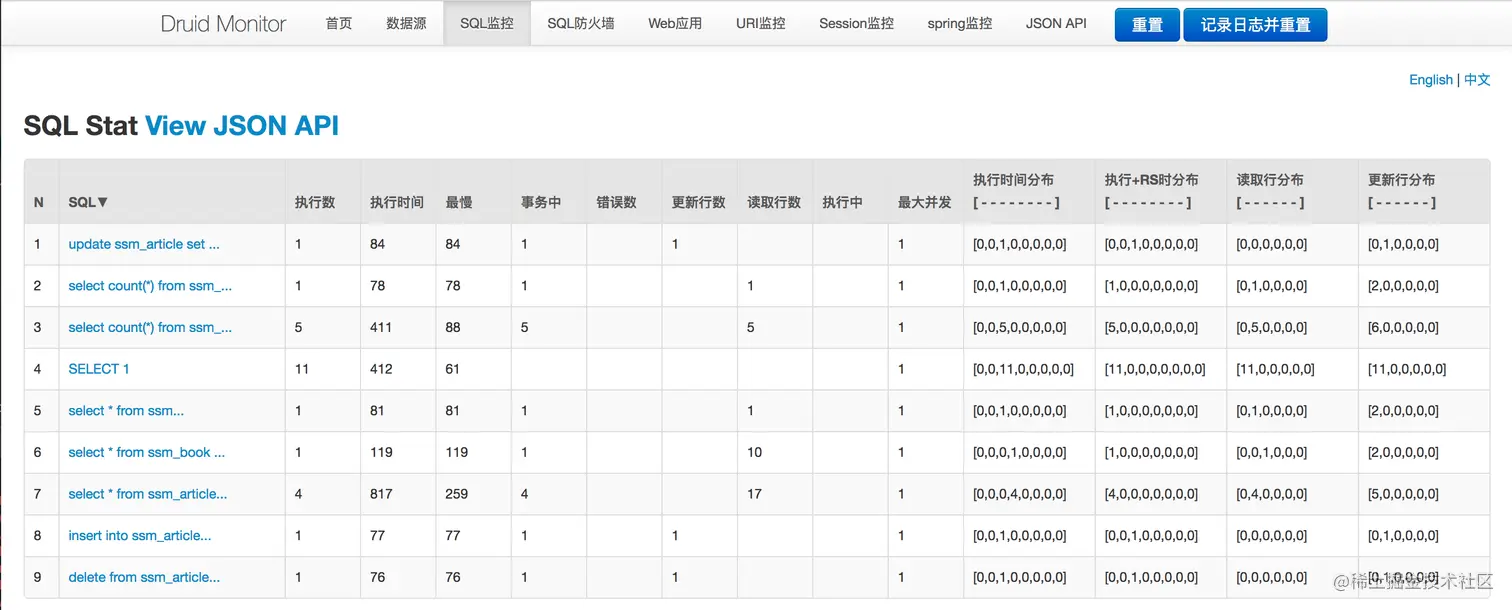The height and width of the screenshot is (610, 1512).
Task: Open the JSON API nav tab
Action: [x=1056, y=23]
